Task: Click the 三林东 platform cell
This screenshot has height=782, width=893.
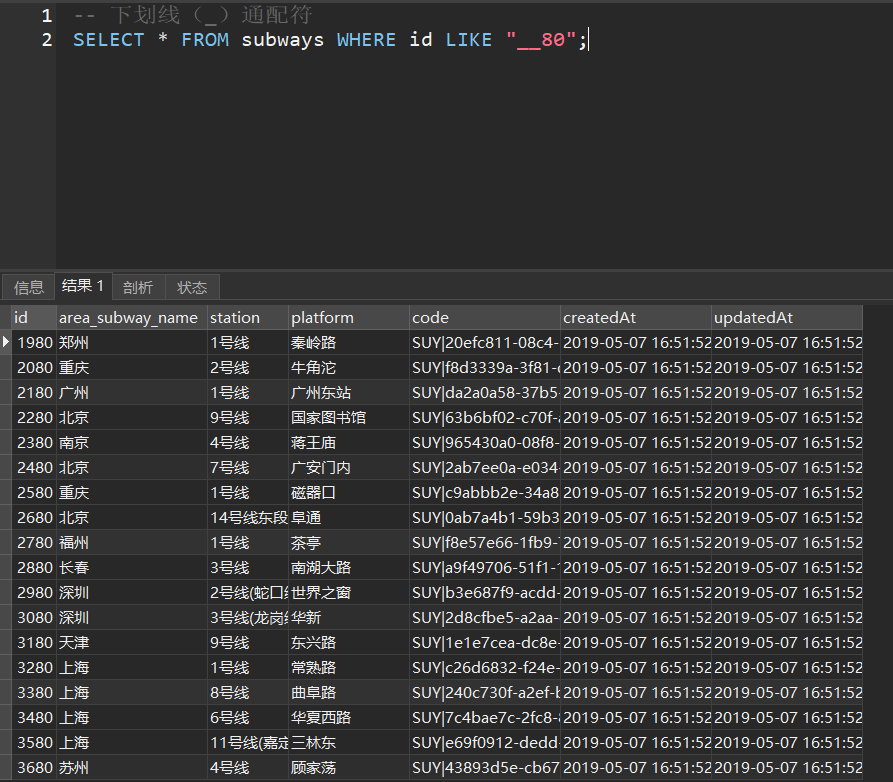Action: (349, 743)
